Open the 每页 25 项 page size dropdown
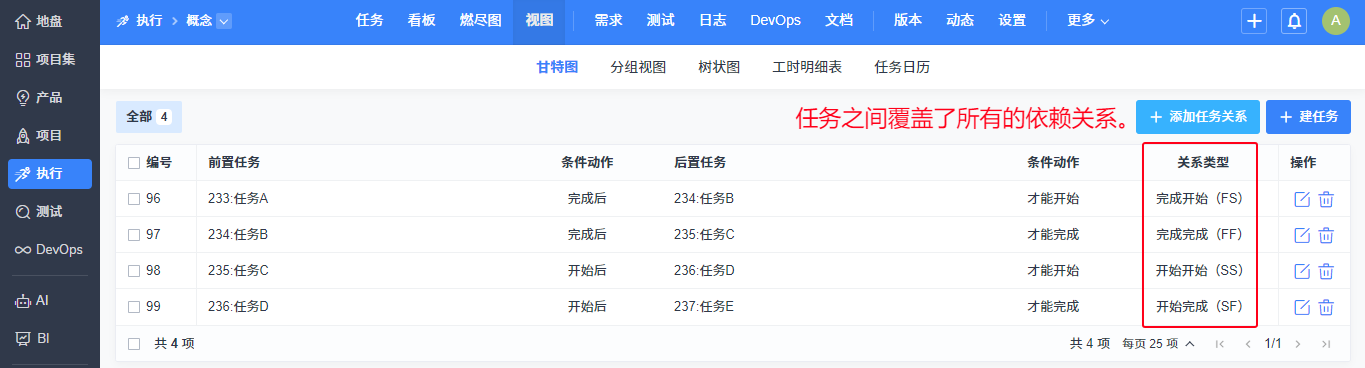1365x368 pixels. 1158,344
